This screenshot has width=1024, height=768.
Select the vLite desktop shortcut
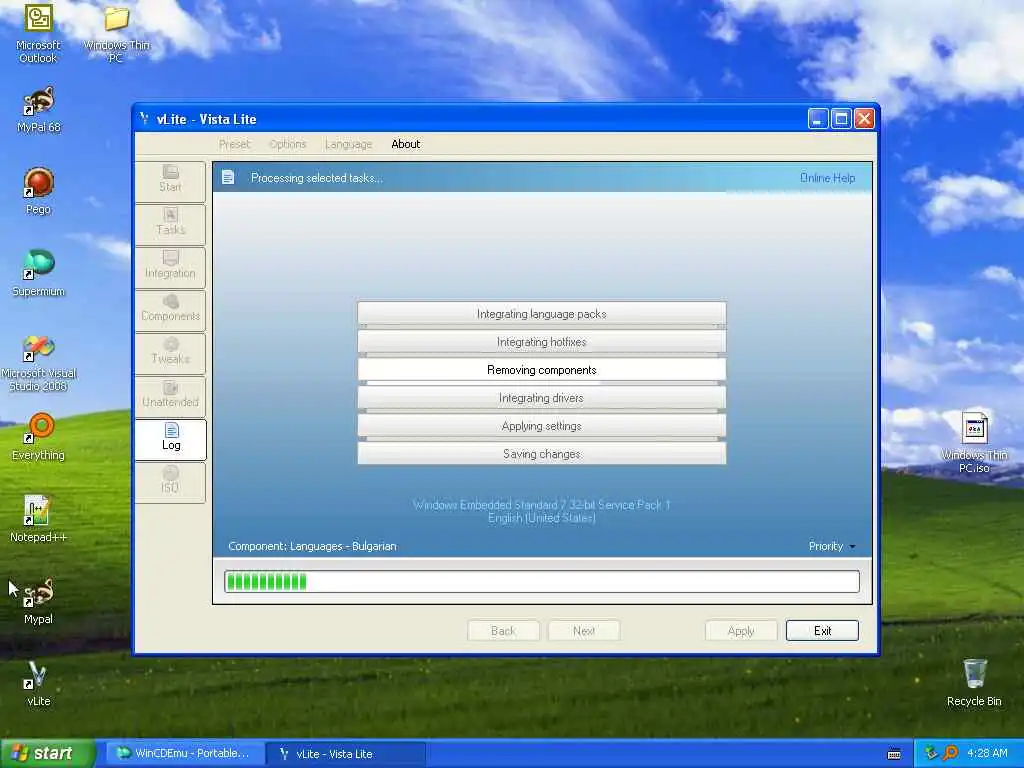(39, 684)
